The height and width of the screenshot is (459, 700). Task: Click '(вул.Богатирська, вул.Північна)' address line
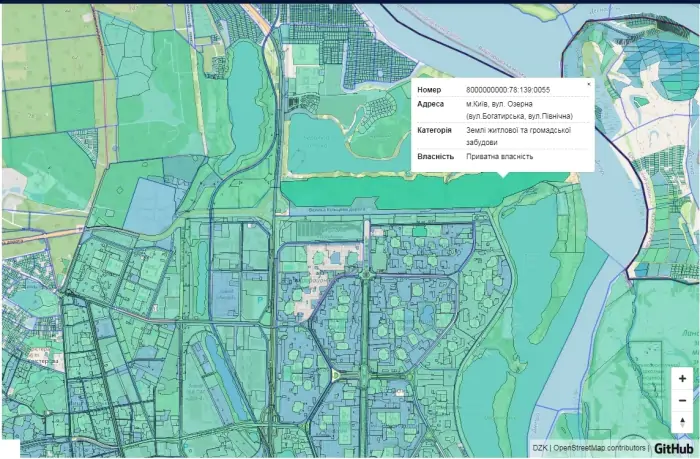tap(519, 116)
